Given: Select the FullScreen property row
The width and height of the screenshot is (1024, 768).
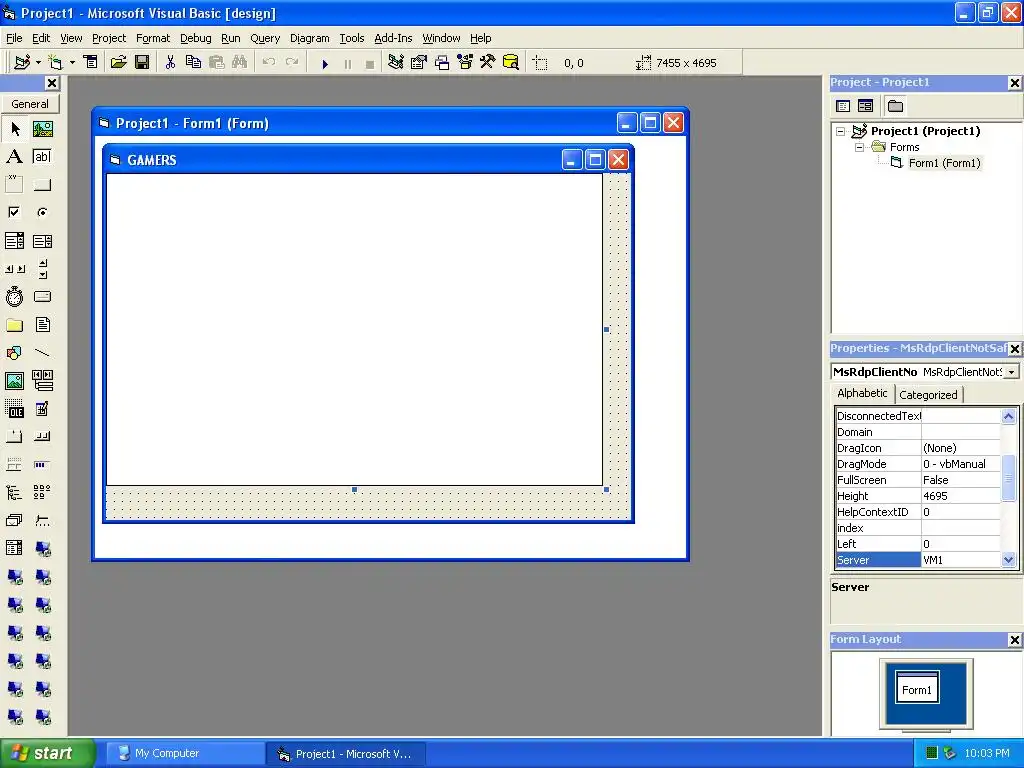Looking at the screenshot, I should tap(918, 480).
